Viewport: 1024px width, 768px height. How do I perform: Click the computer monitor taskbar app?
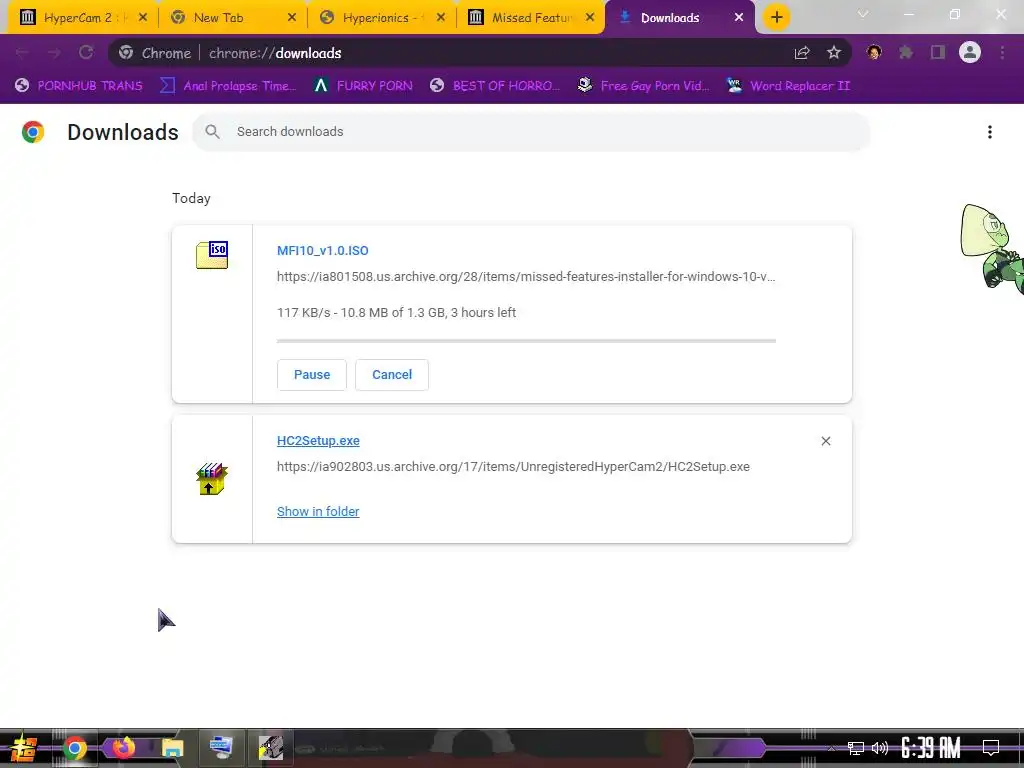(x=221, y=748)
